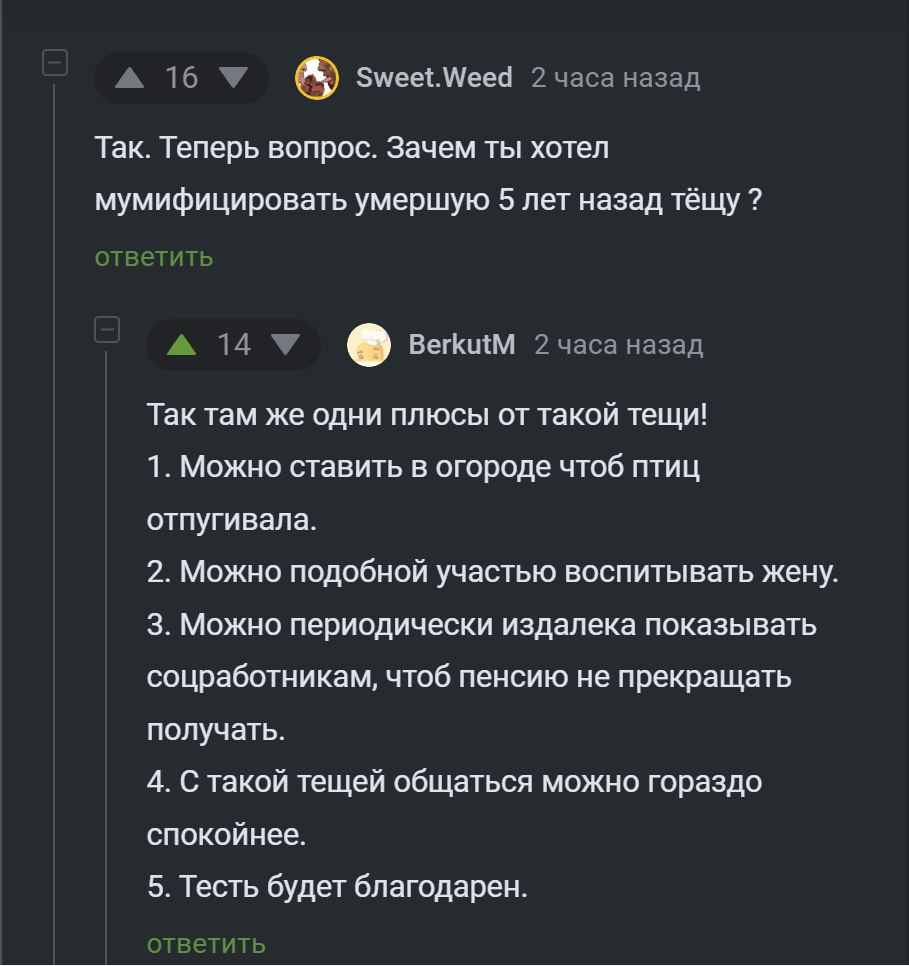This screenshot has height=966, width=909.
Task: Click the "2 часа назад" timestamp next to Sweet.Weed
Action: [x=615, y=78]
